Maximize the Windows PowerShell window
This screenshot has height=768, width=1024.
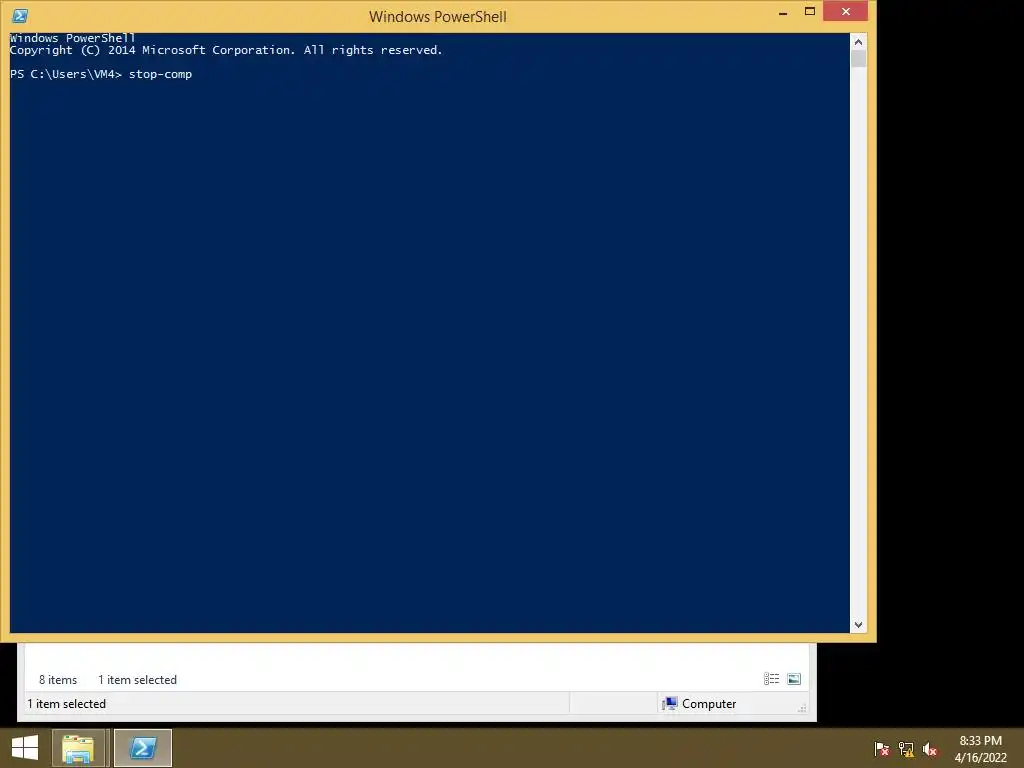click(810, 12)
